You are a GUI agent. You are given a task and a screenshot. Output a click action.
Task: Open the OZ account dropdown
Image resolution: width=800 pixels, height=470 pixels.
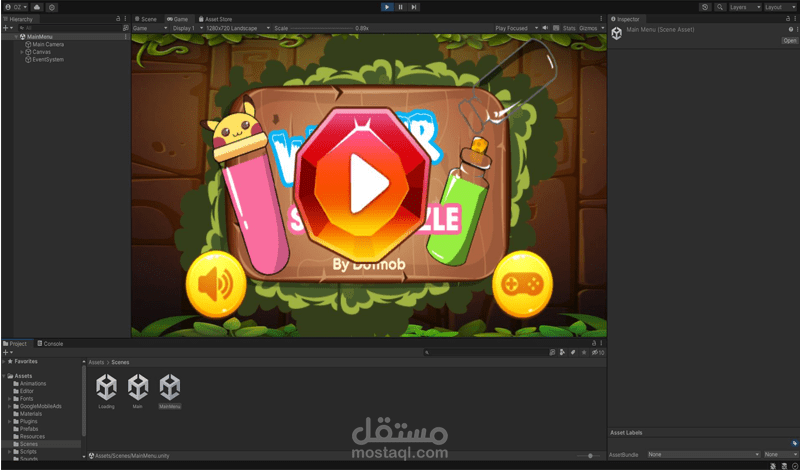point(15,7)
